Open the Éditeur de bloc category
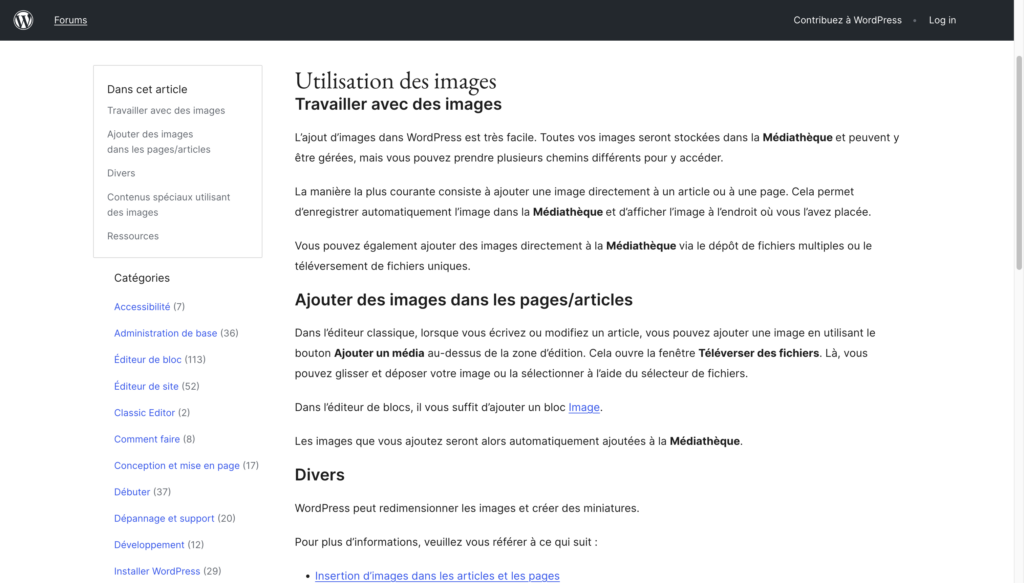The height and width of the screenshot is (583, 1024). pos(148,360)
